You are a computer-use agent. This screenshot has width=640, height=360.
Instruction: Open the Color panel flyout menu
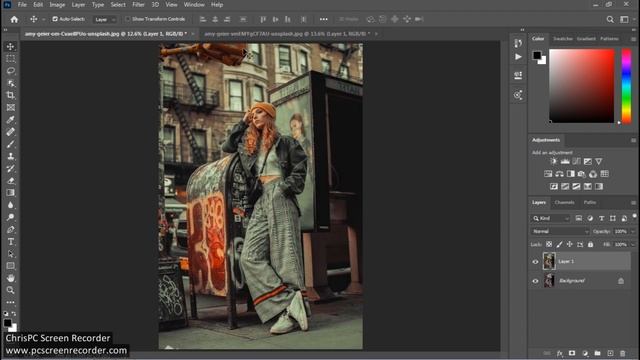pos(633,39)
